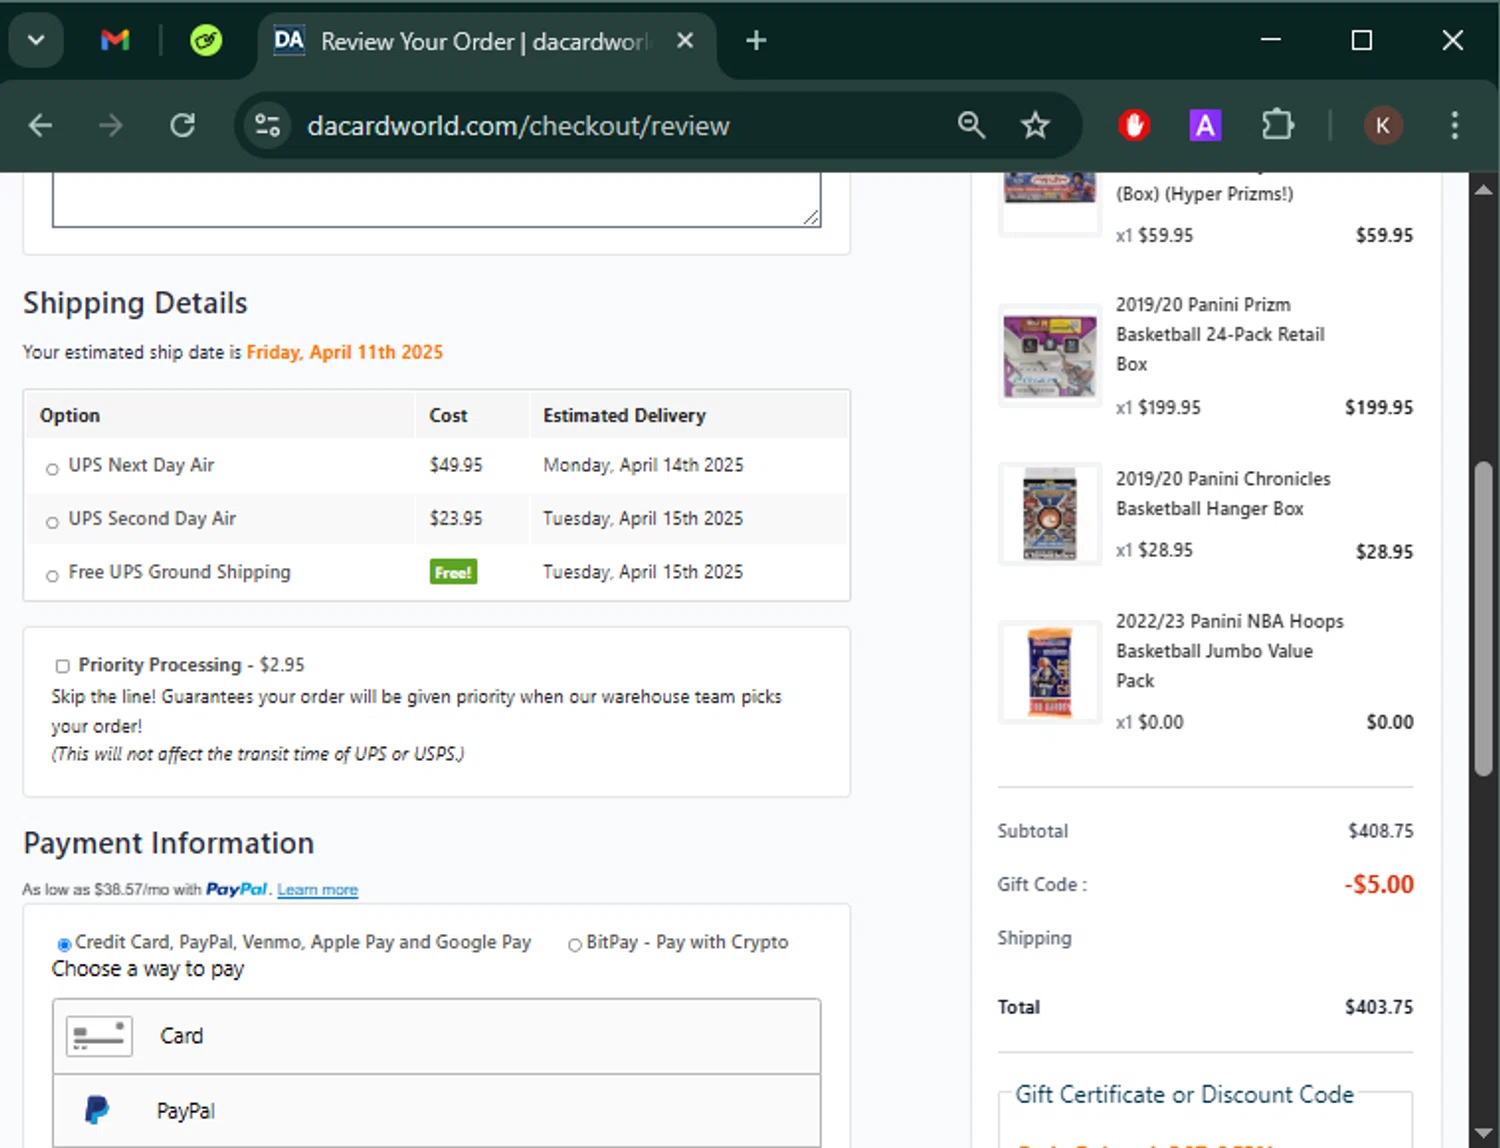Image resolution: width=1500 pixels, height=1148 pixels.
Task: Select UPS Next Day Air shipping
Action: pyautogui.click(x=52, y=469)
